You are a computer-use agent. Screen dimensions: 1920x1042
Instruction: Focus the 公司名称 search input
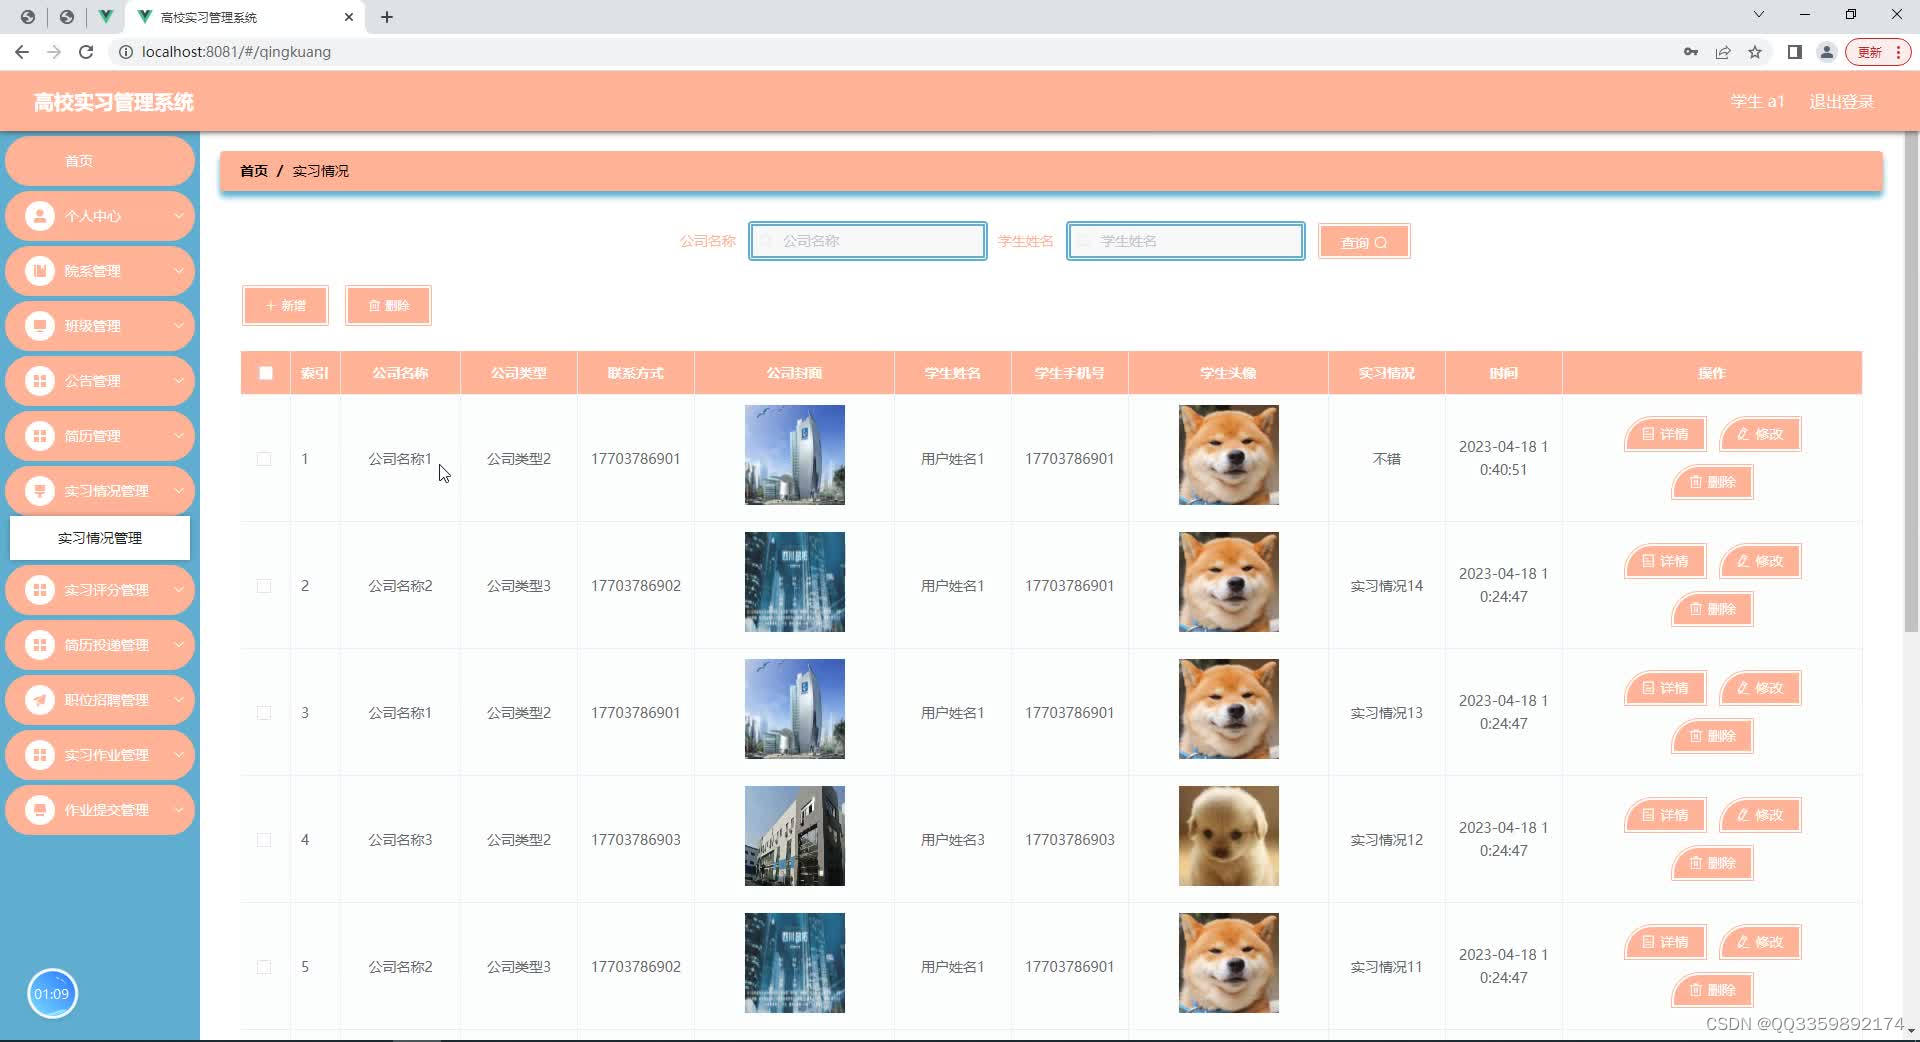tap(868, 241)
